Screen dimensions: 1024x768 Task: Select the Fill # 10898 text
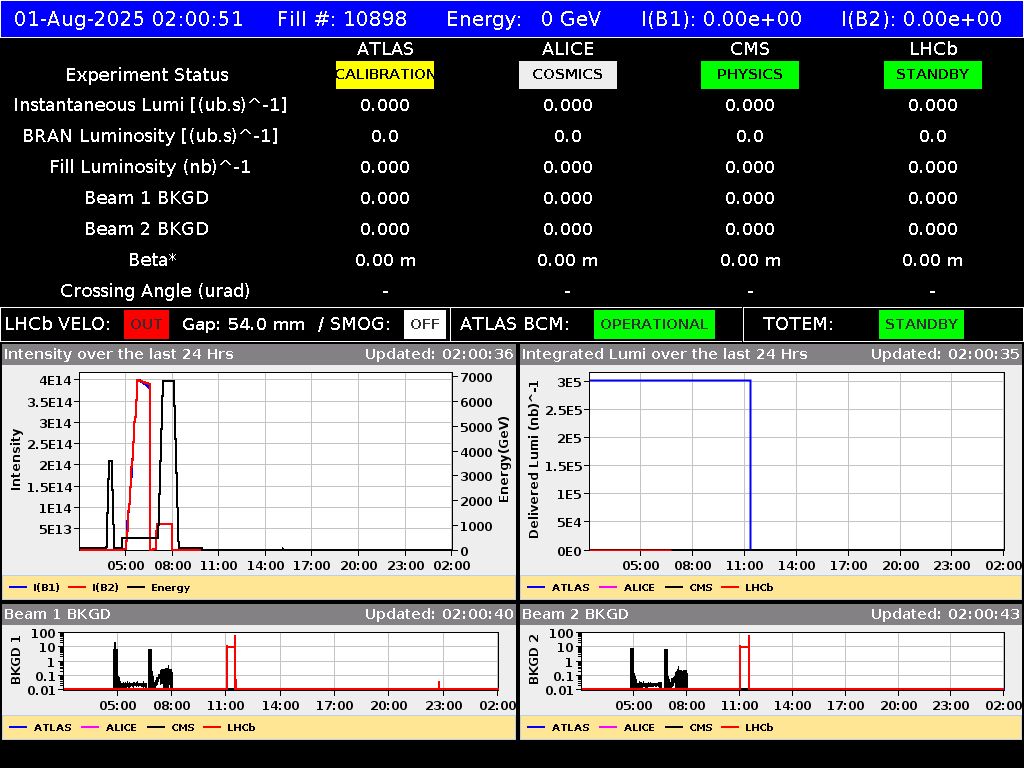[x=342, y=19]
